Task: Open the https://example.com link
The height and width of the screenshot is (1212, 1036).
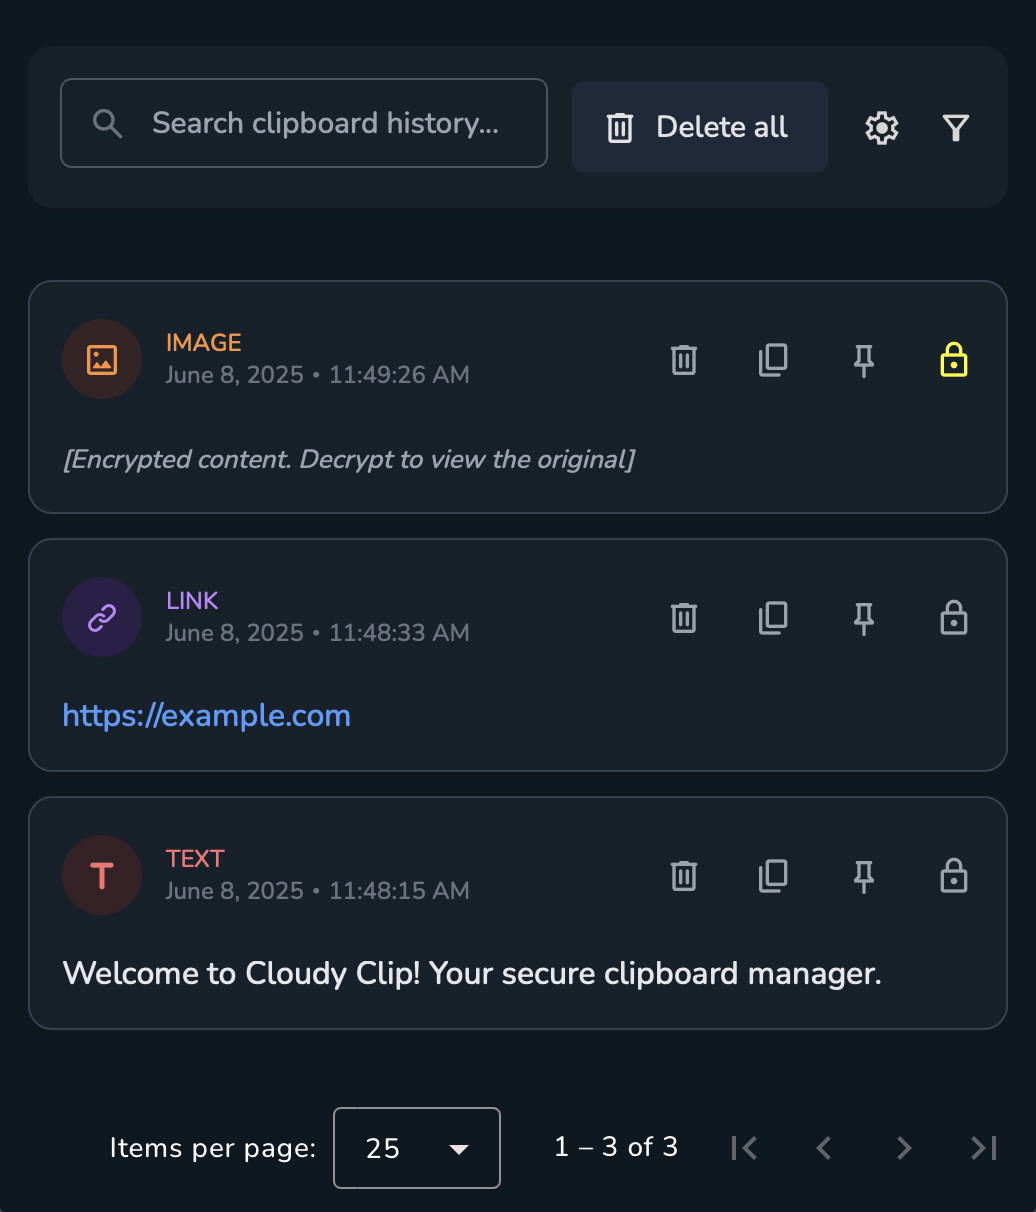Action: (207, 716)
